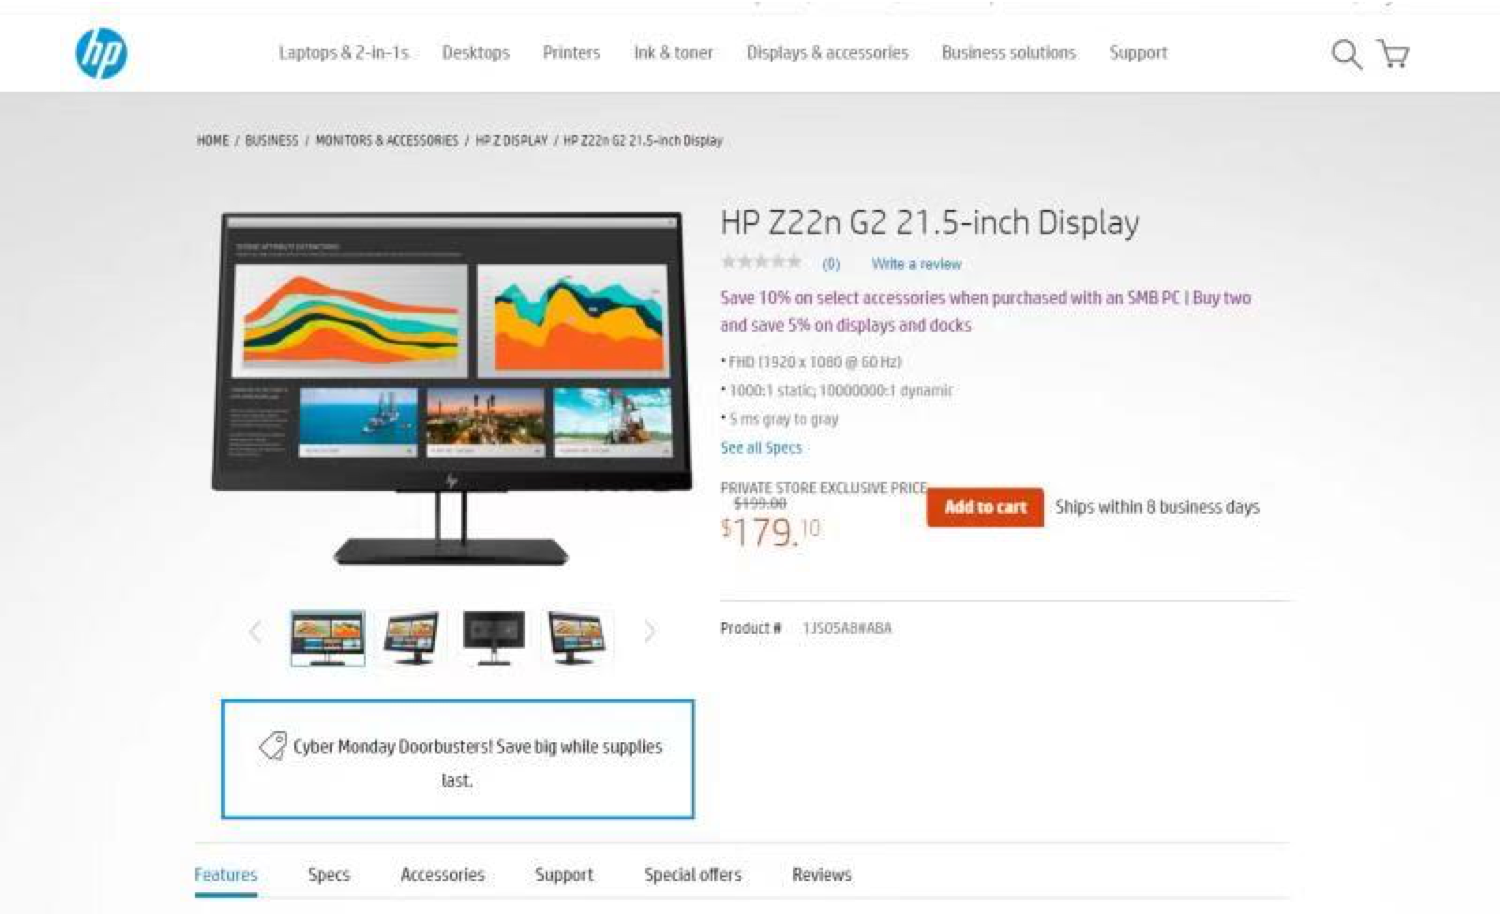Select the rear-view monitor thumbnail
The width and height of the screenshot is (1500, 914).
click(494, 637)
